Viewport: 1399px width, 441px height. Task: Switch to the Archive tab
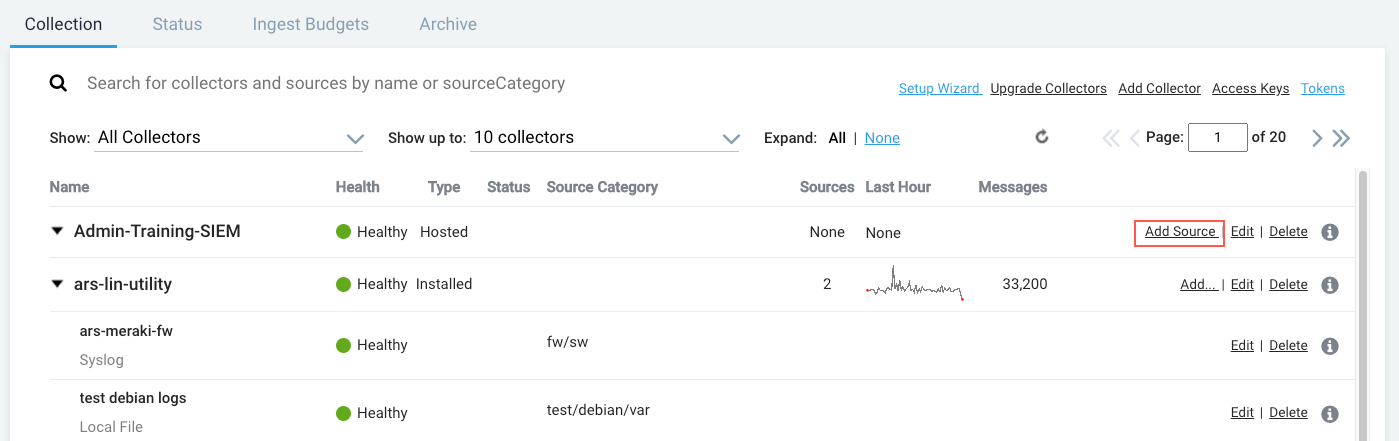coord(448,24)
